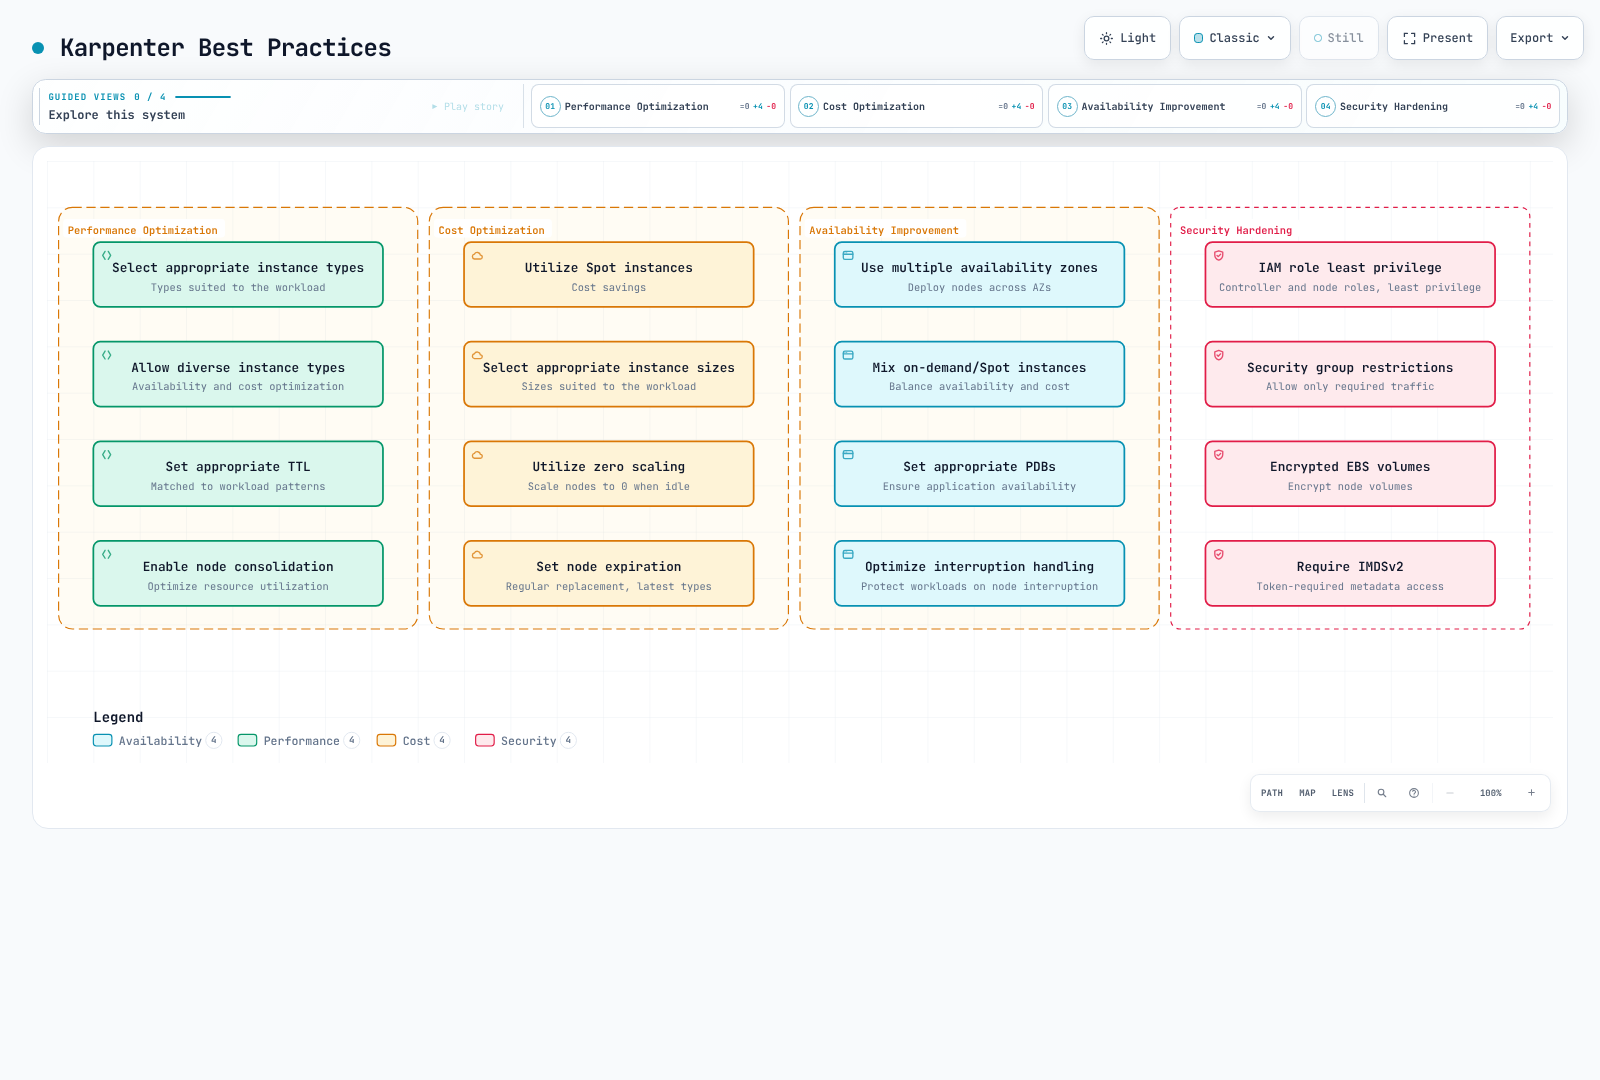Click window icon on Optimize interruption handling card
Viewport: 1600px width, 1080px height.
(848, 554)
